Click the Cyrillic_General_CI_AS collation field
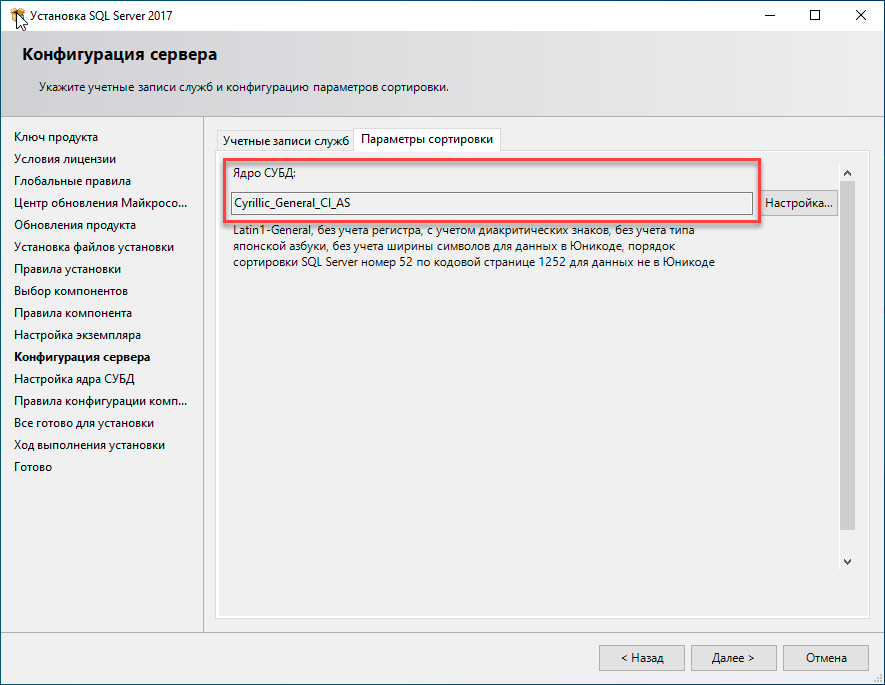Viewport: 885px width, 685px height. click(x=492, y=203)
